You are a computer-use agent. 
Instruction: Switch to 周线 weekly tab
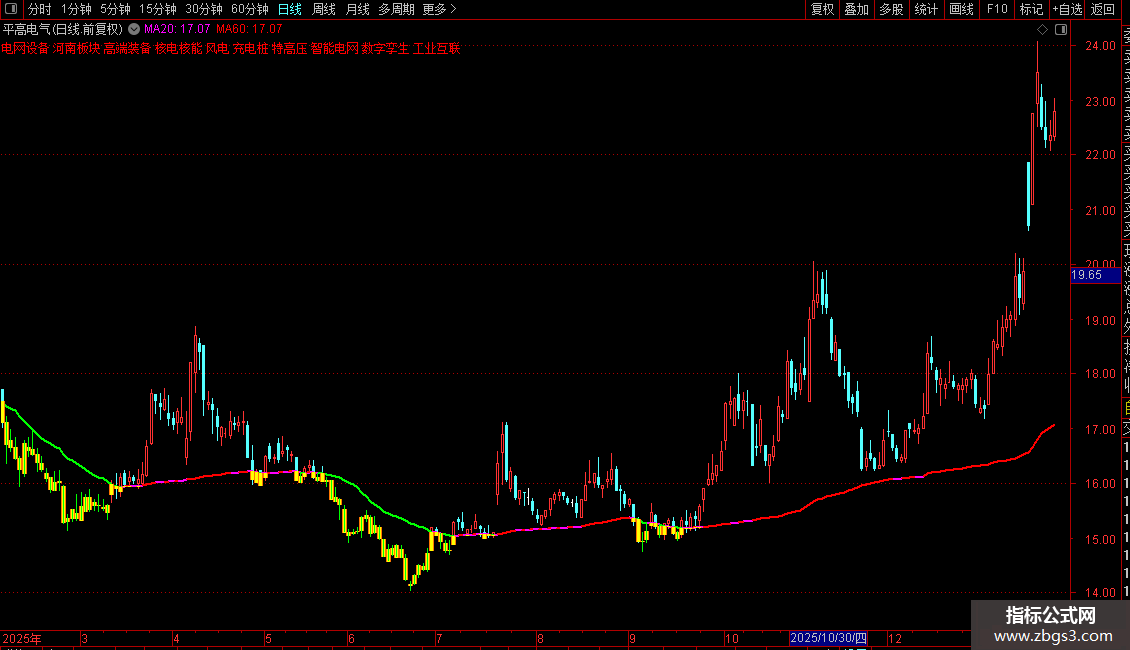324,9
